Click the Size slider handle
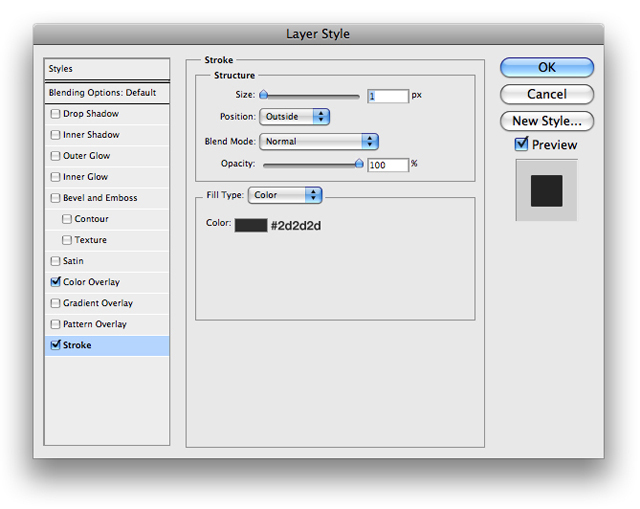 264,95
